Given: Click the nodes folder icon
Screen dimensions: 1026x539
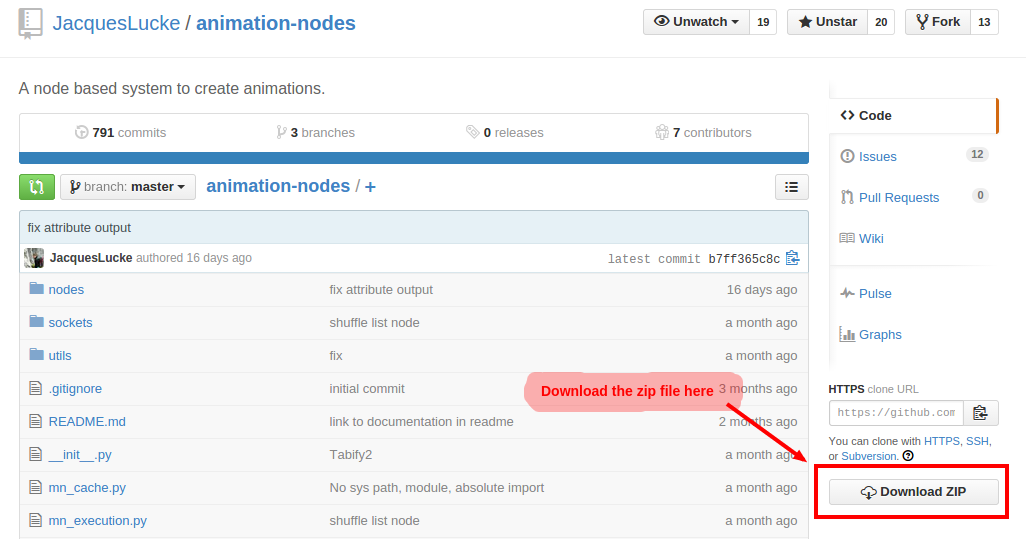Looking at the screenshot, I should click(x=37, y=288).
